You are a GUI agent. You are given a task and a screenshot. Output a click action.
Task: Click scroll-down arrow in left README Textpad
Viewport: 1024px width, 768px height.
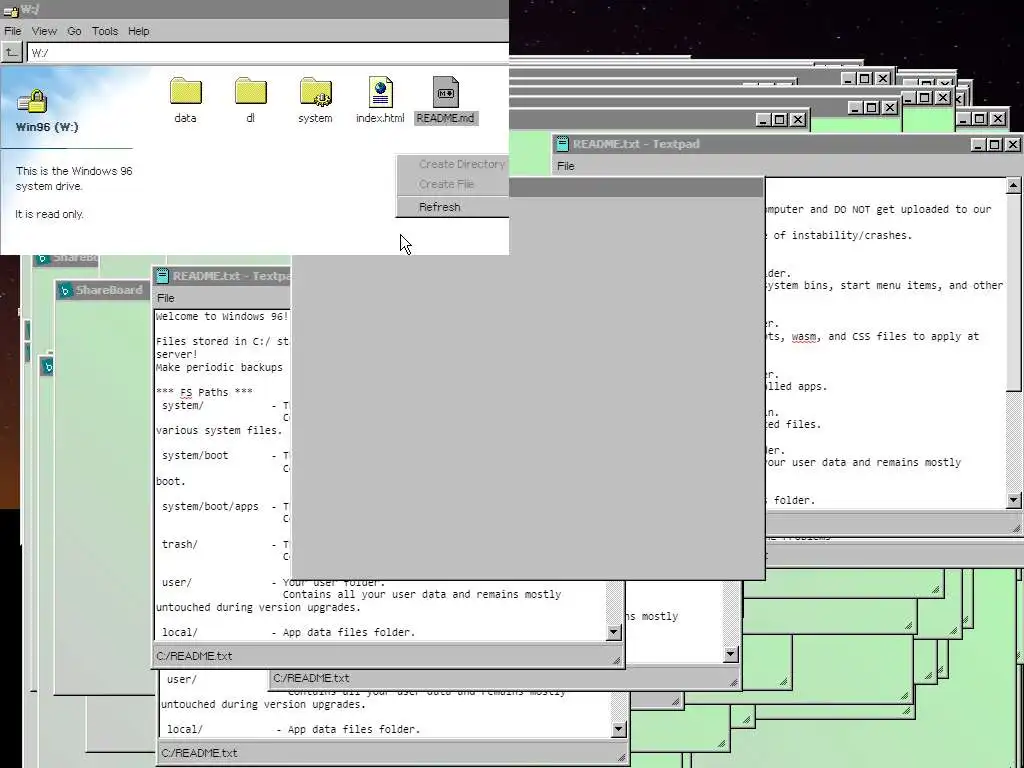click(x=613, y=632)
